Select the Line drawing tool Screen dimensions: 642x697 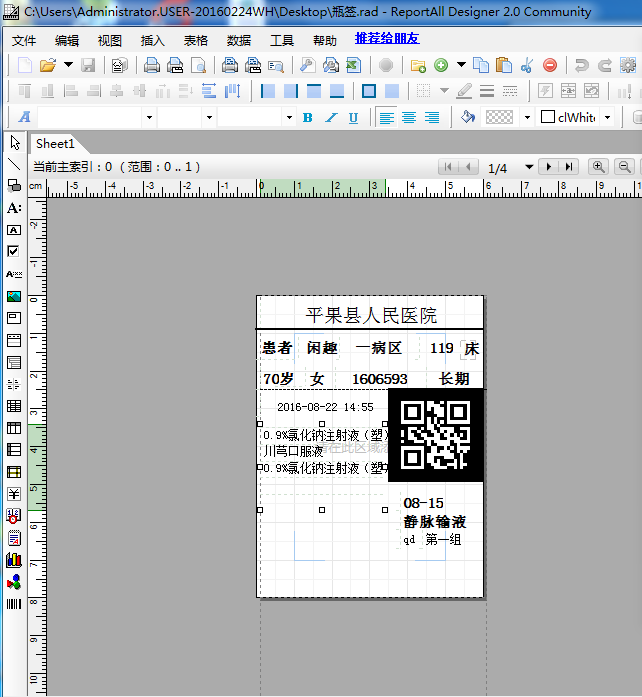tap(14, 164)
